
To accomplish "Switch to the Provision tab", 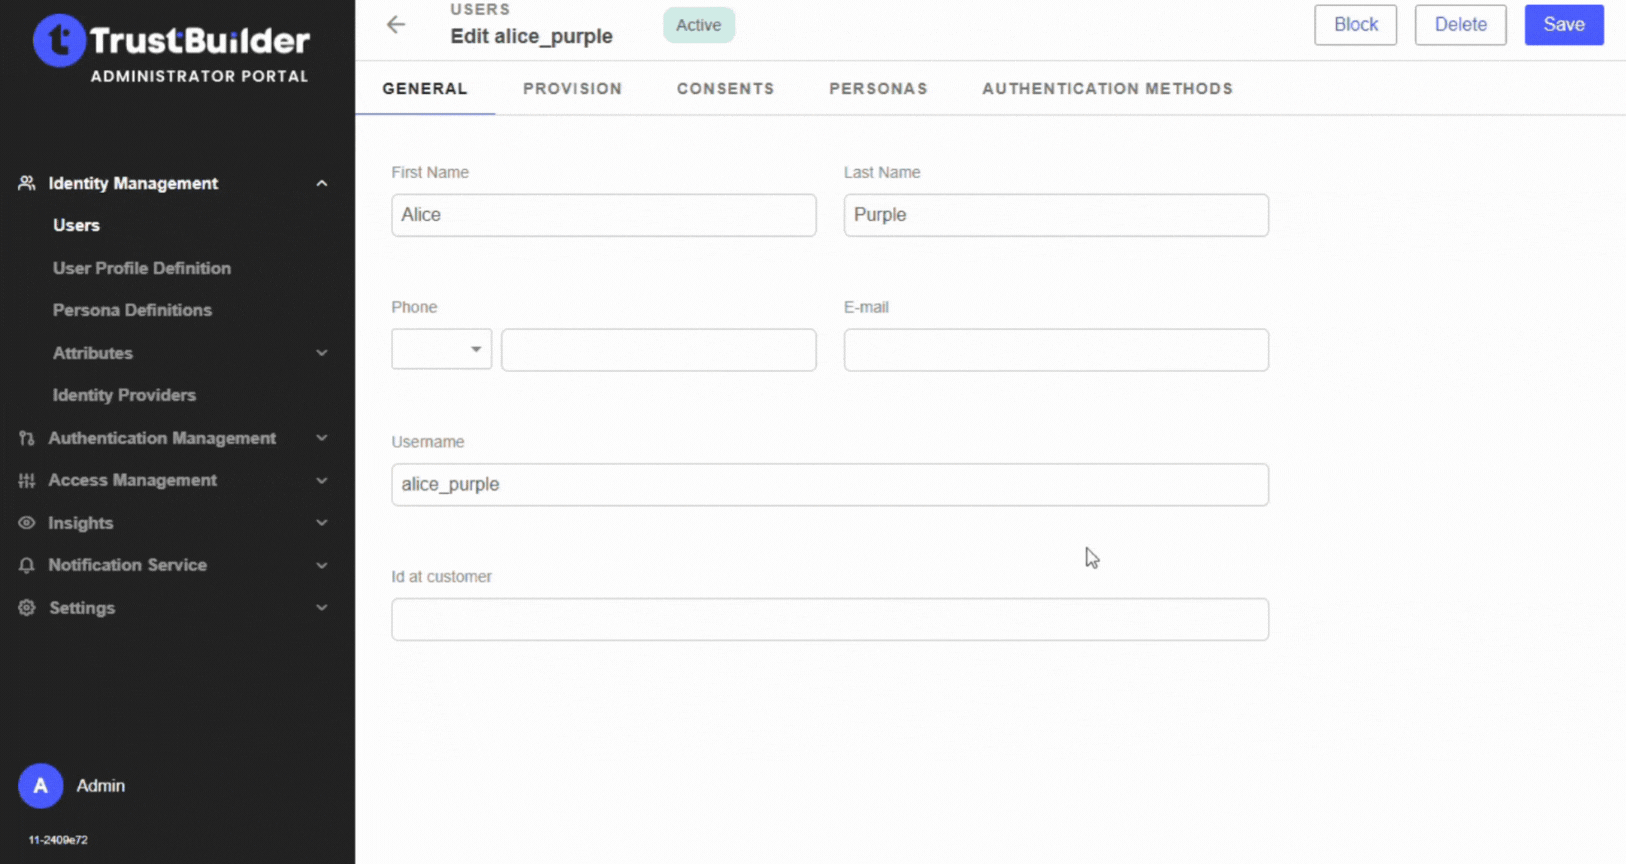I will 572,89.
